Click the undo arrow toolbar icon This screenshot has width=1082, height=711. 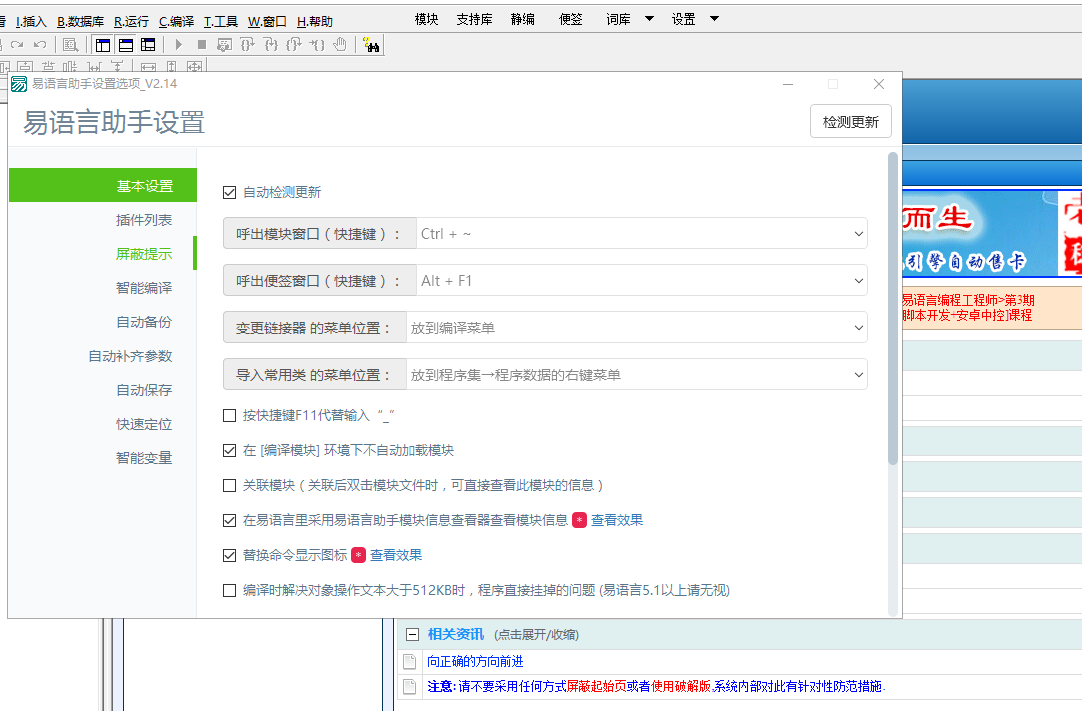[40, 45]
